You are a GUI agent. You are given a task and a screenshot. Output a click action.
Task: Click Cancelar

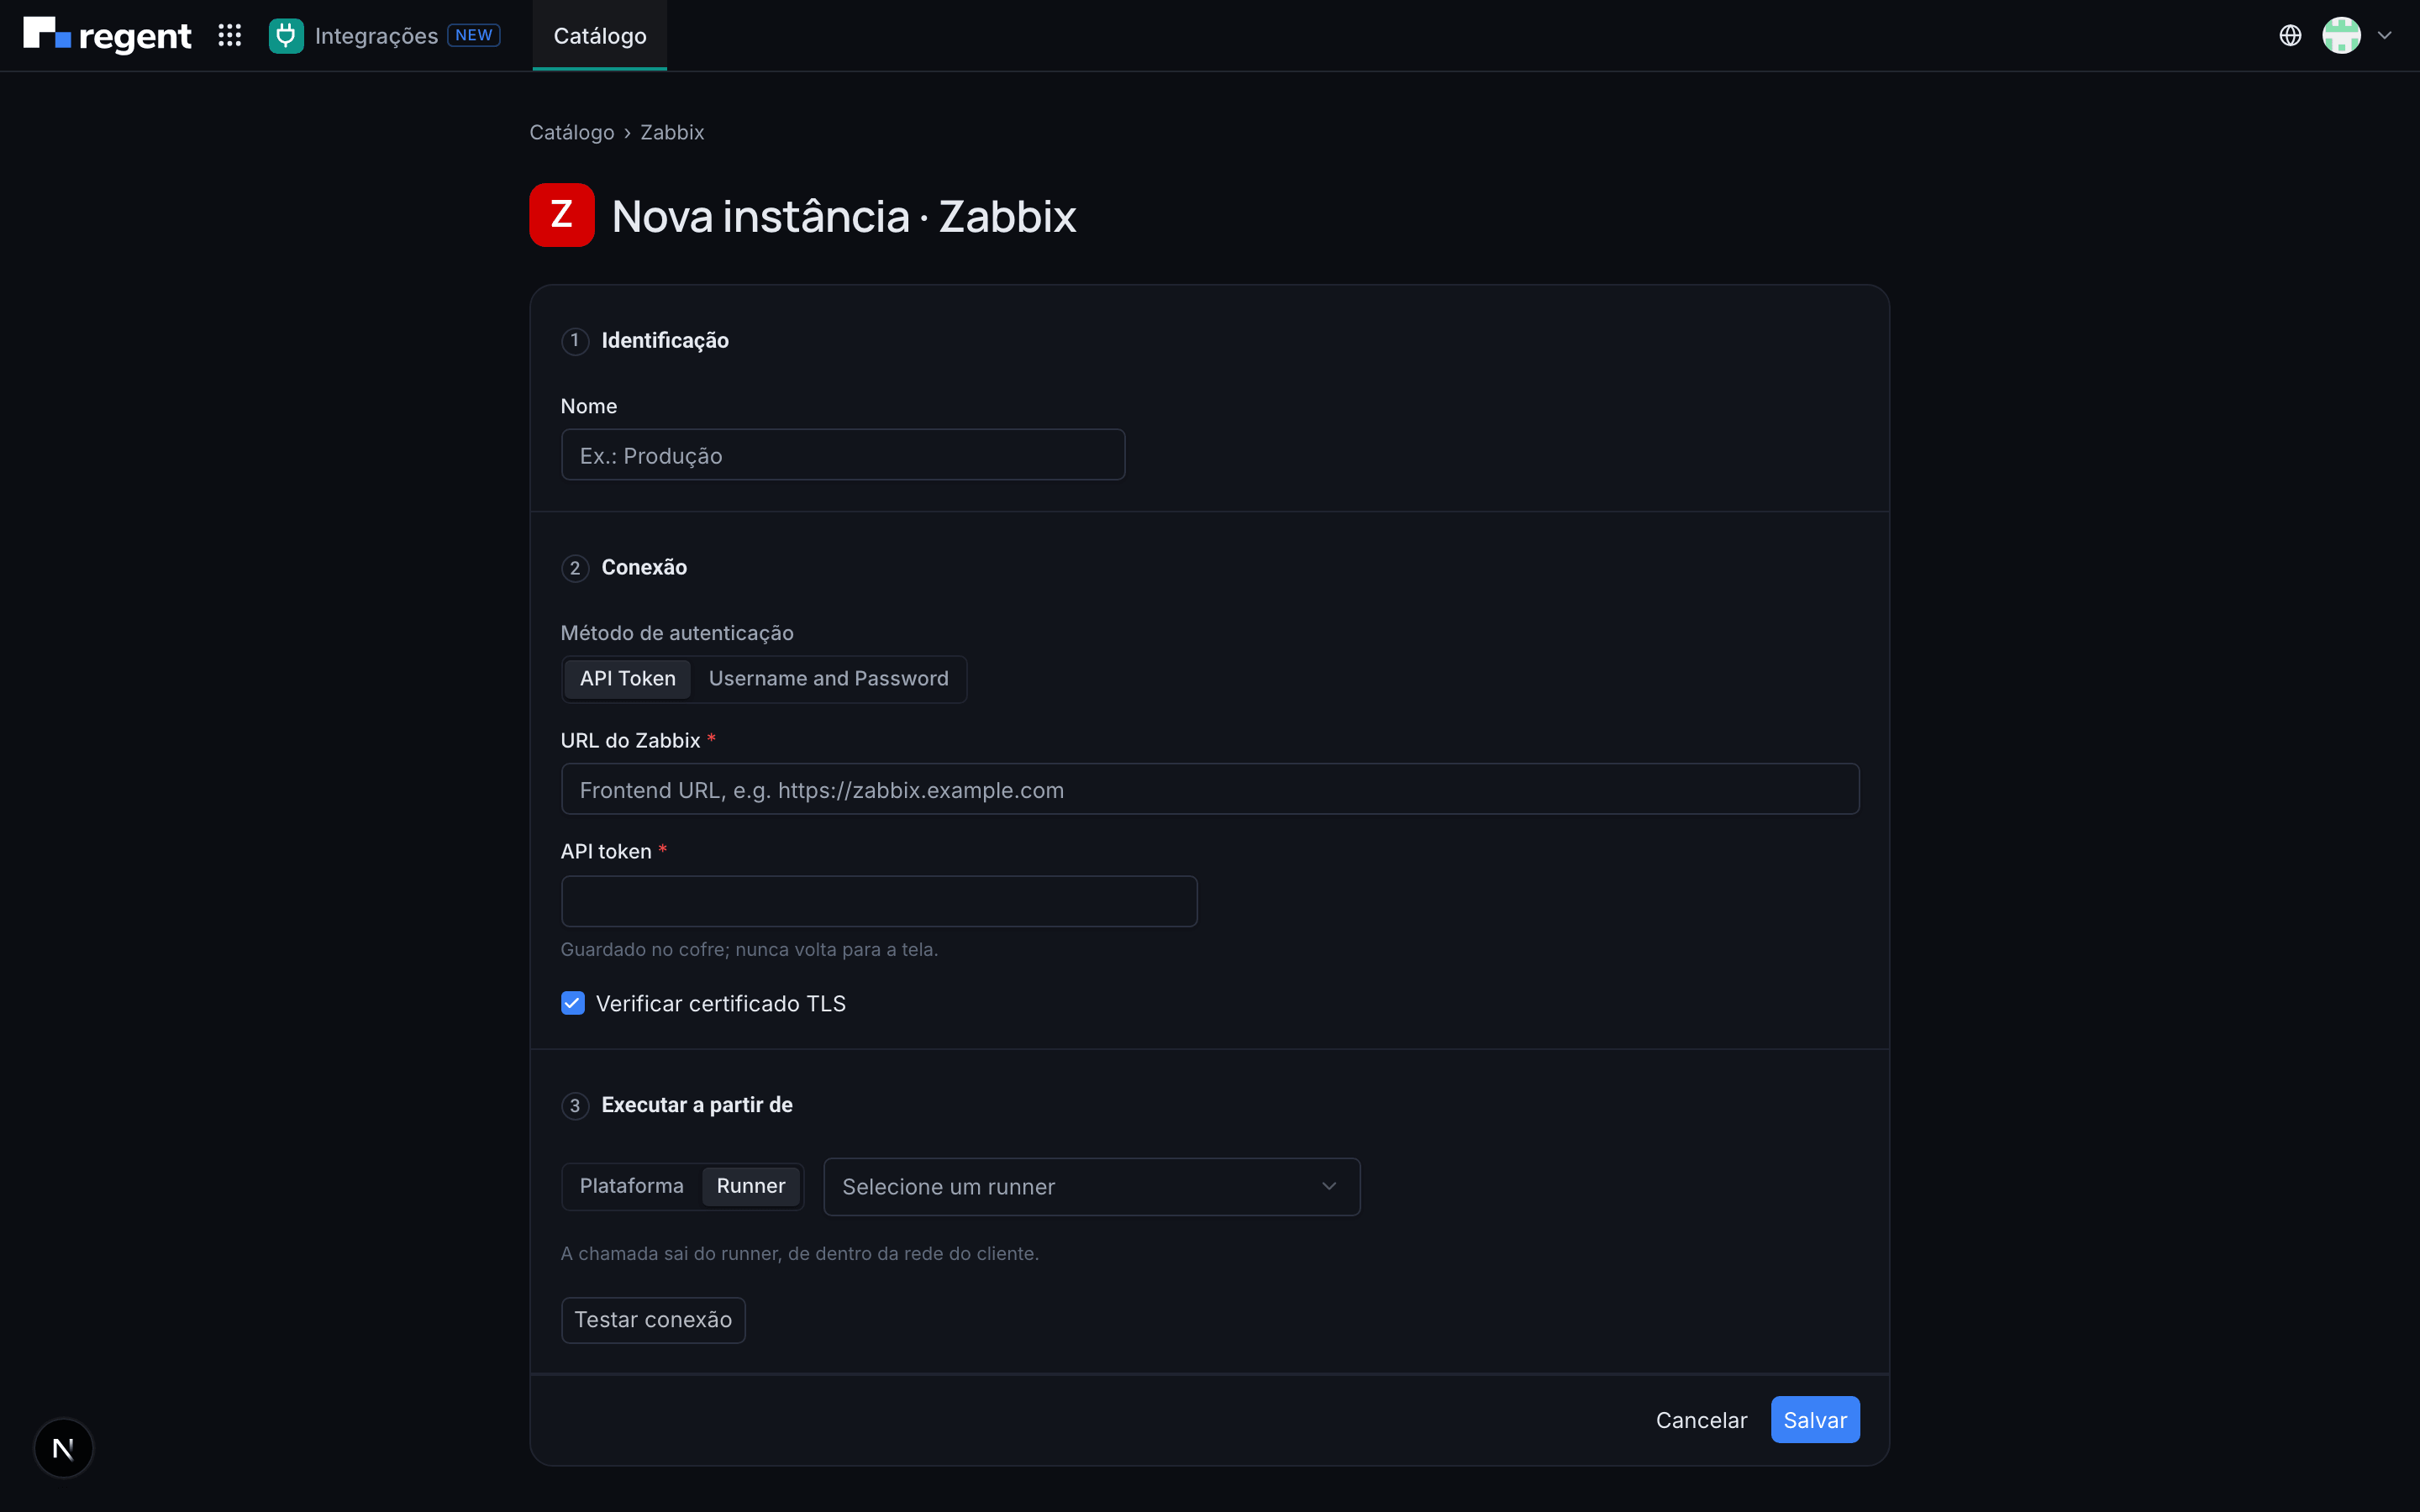pyautogui.click(x=1701, y=1420)
